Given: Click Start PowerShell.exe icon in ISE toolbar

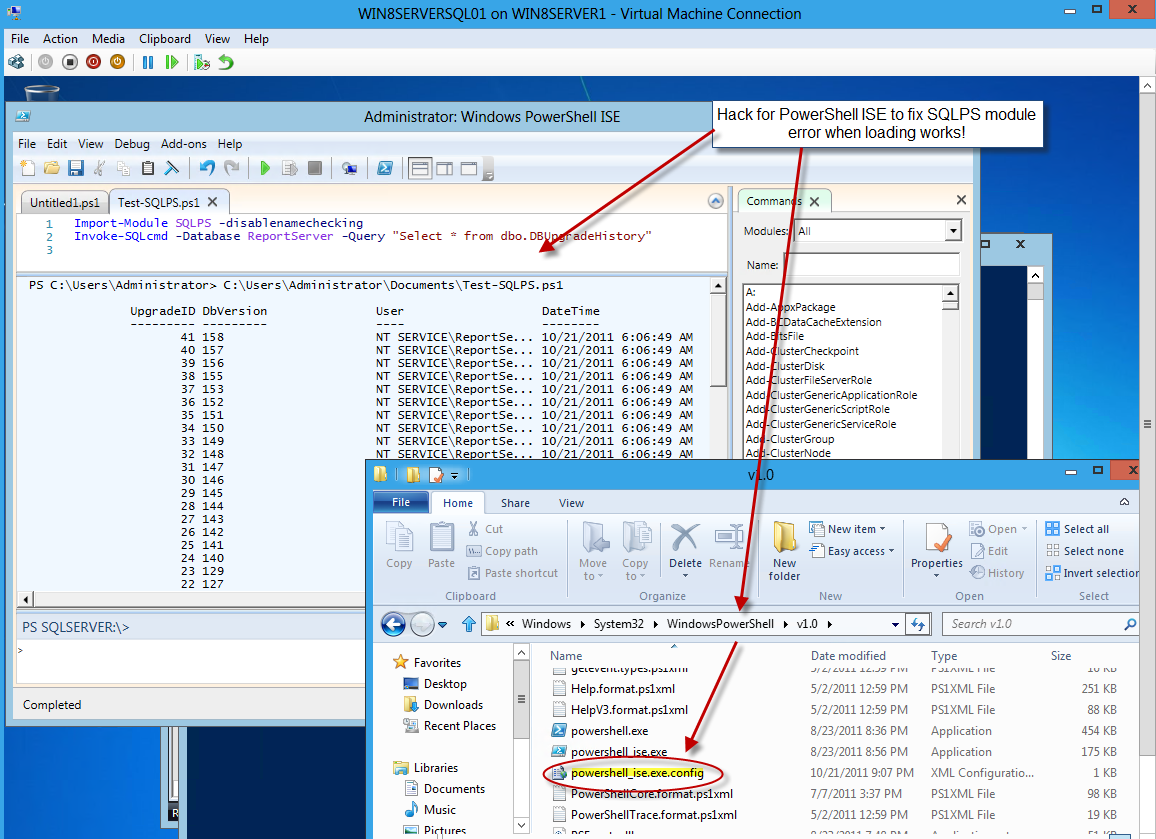Looking at the screenshot, I should click(x=385, y=168).
